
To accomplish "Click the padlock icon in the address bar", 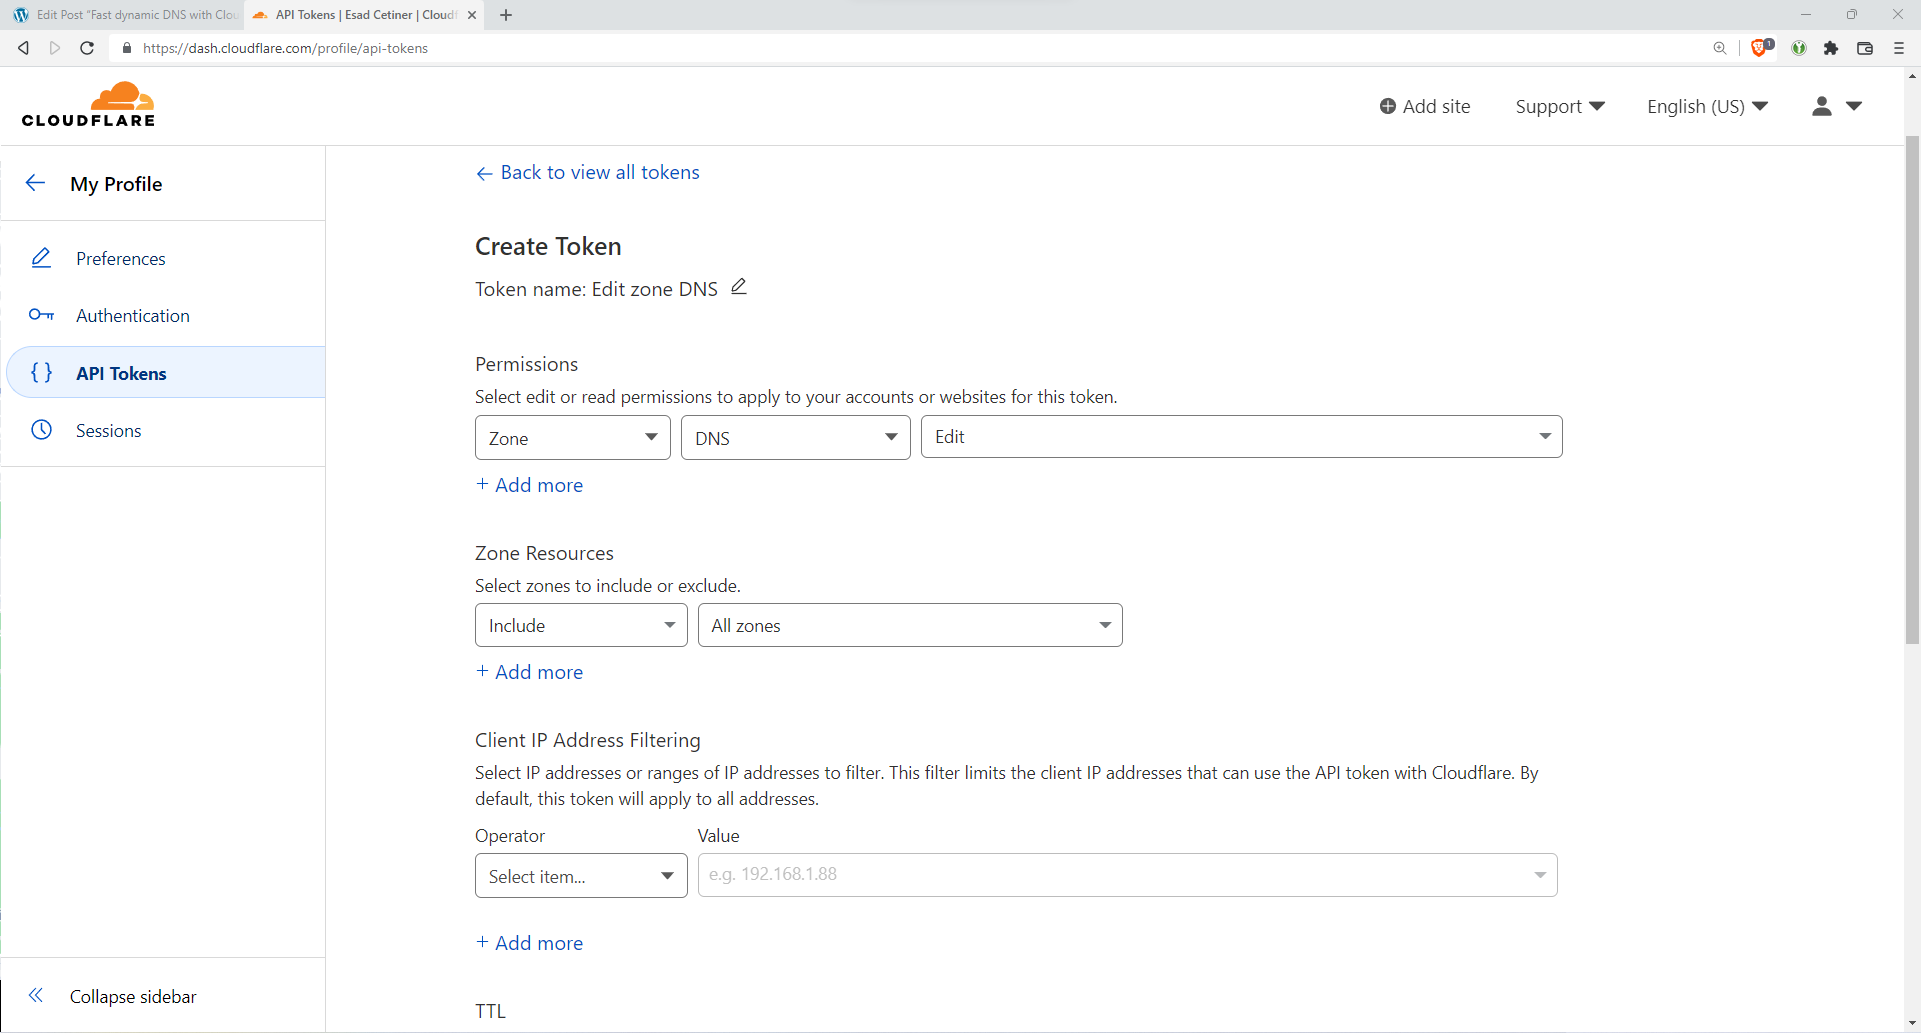I will click(127, 48).
